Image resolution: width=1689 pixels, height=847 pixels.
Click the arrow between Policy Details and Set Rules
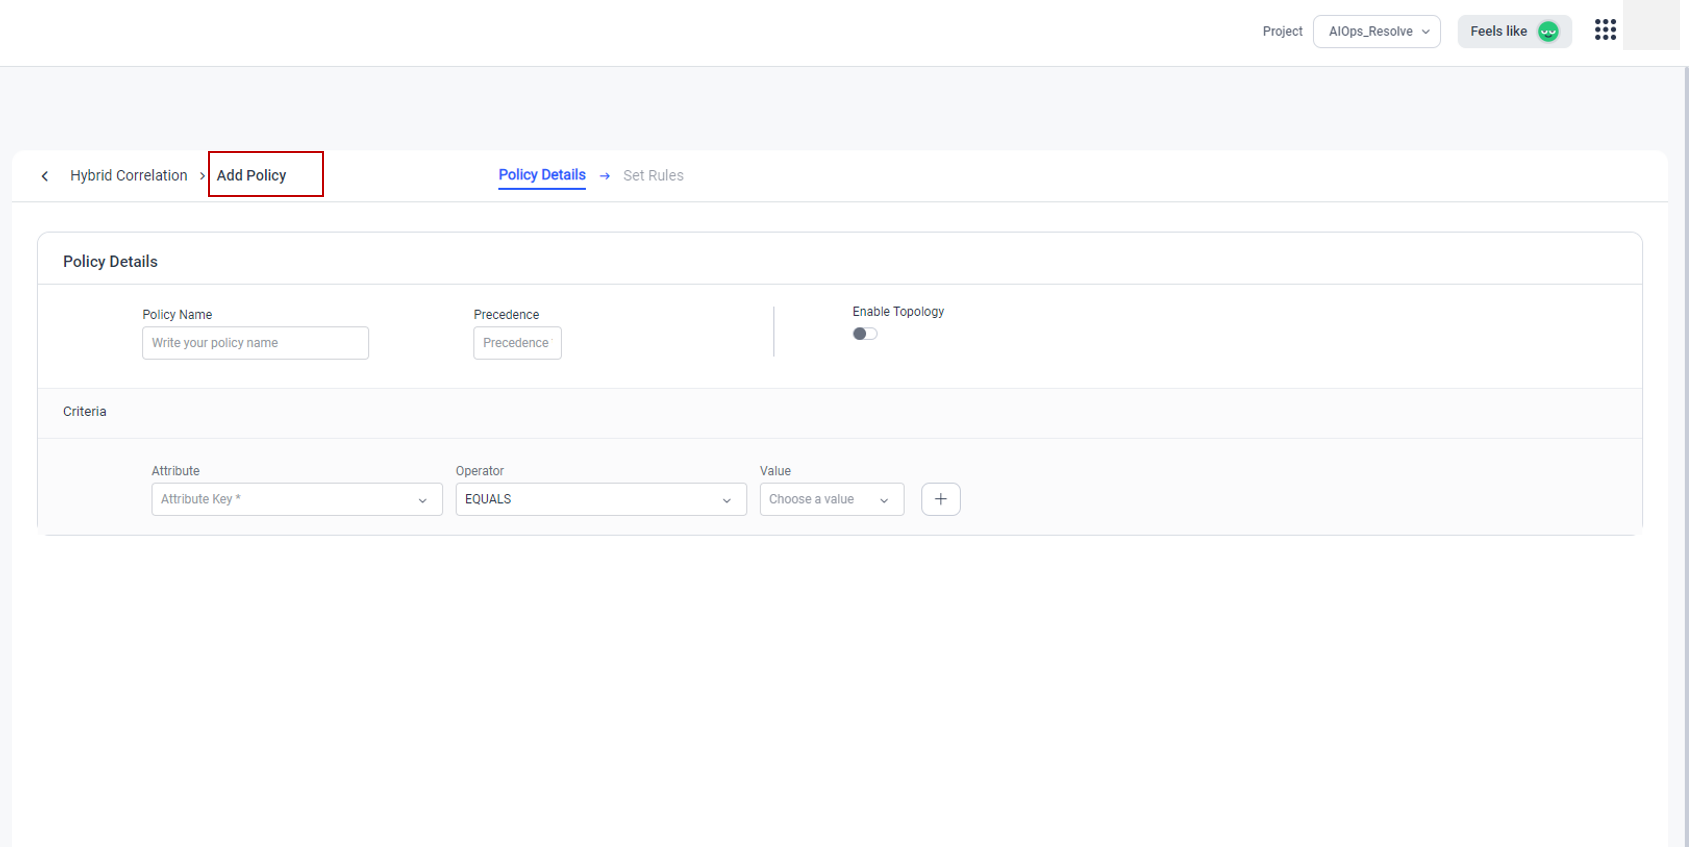click(x=605, y=176)
